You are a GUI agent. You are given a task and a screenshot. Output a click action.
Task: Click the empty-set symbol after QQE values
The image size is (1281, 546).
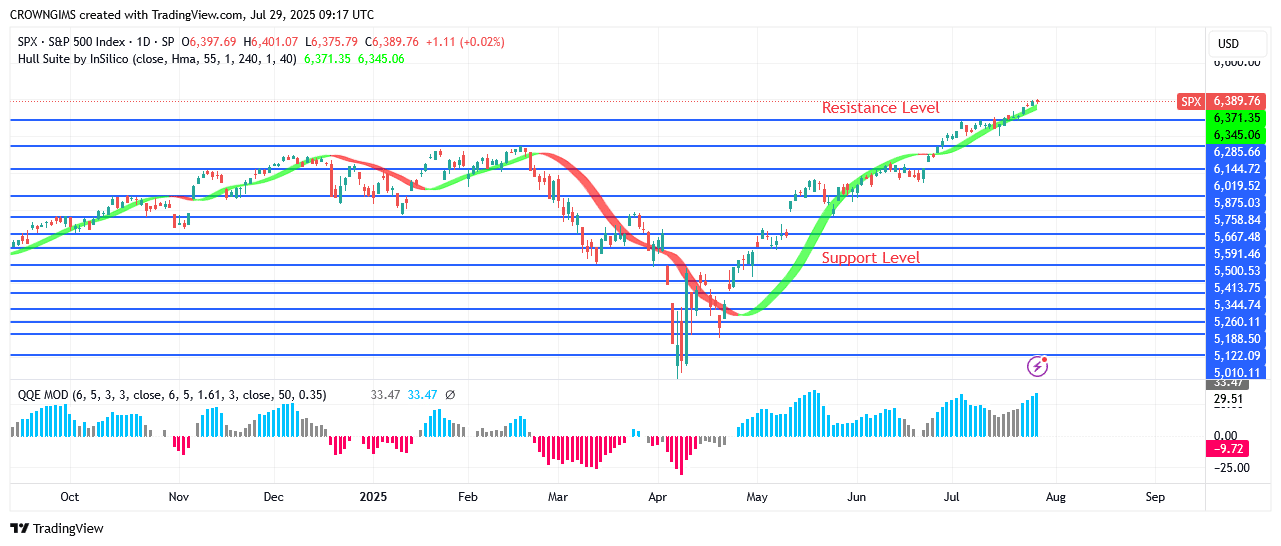coord(450,395)
